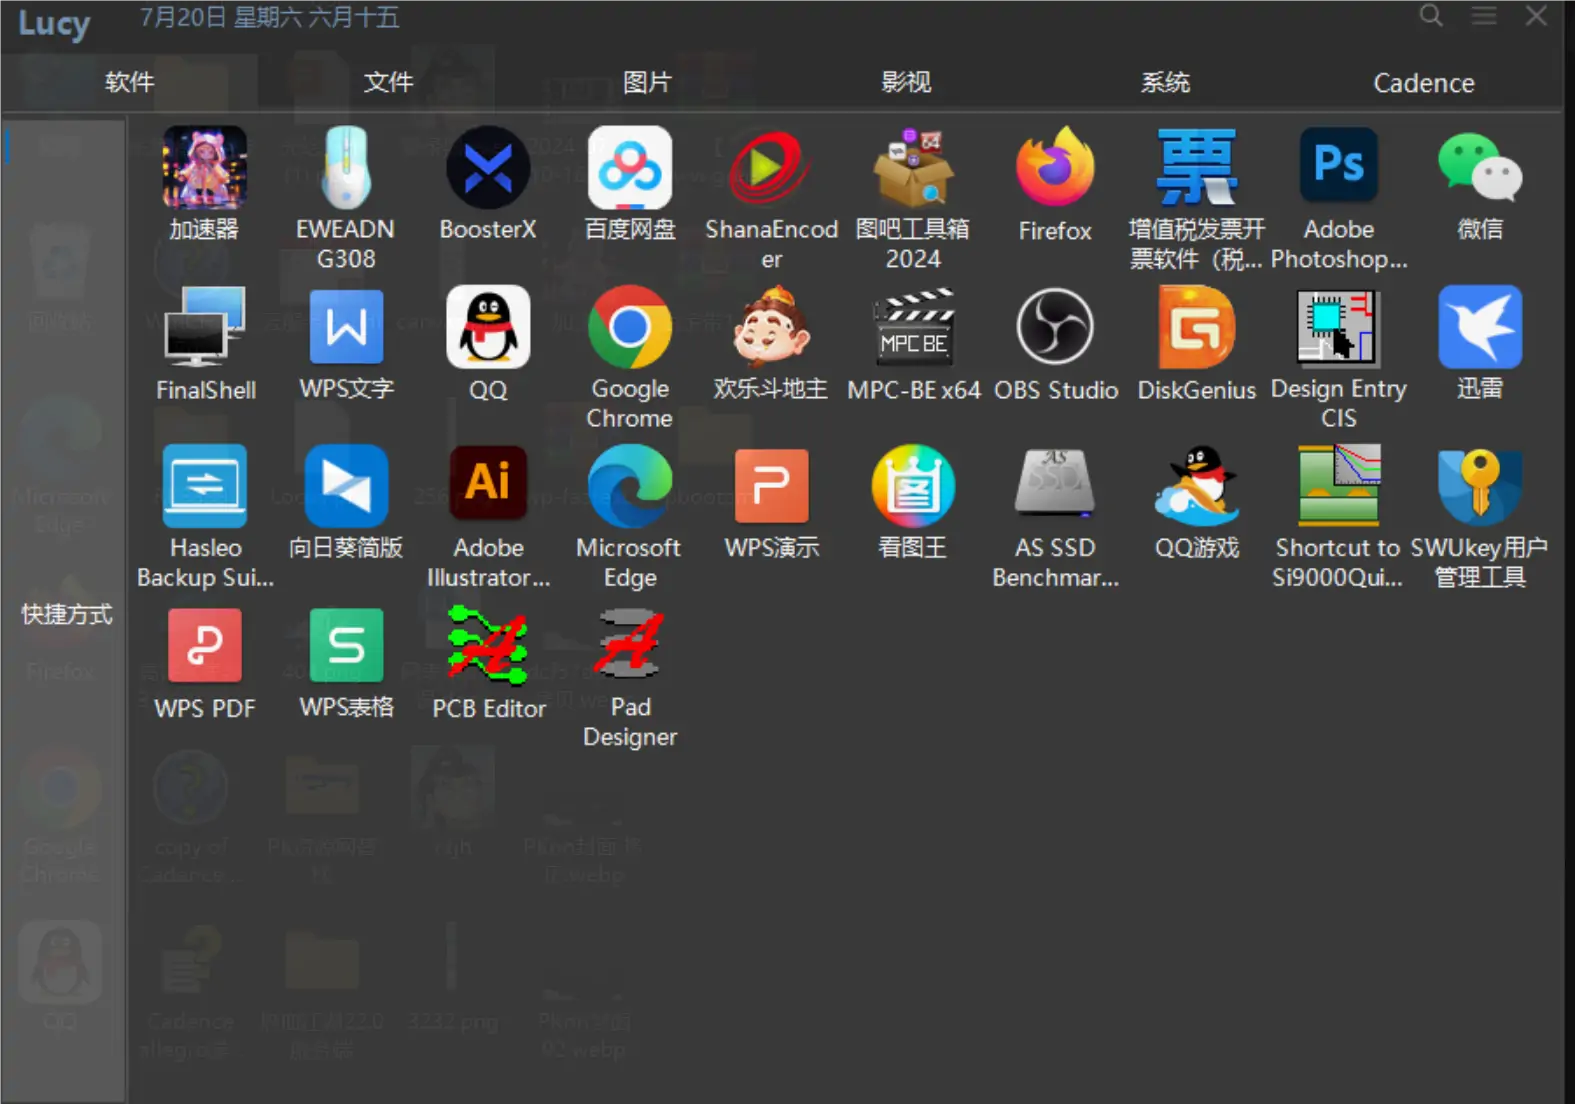Open Microsoft Edge in the launcher grid

(630, 486)
